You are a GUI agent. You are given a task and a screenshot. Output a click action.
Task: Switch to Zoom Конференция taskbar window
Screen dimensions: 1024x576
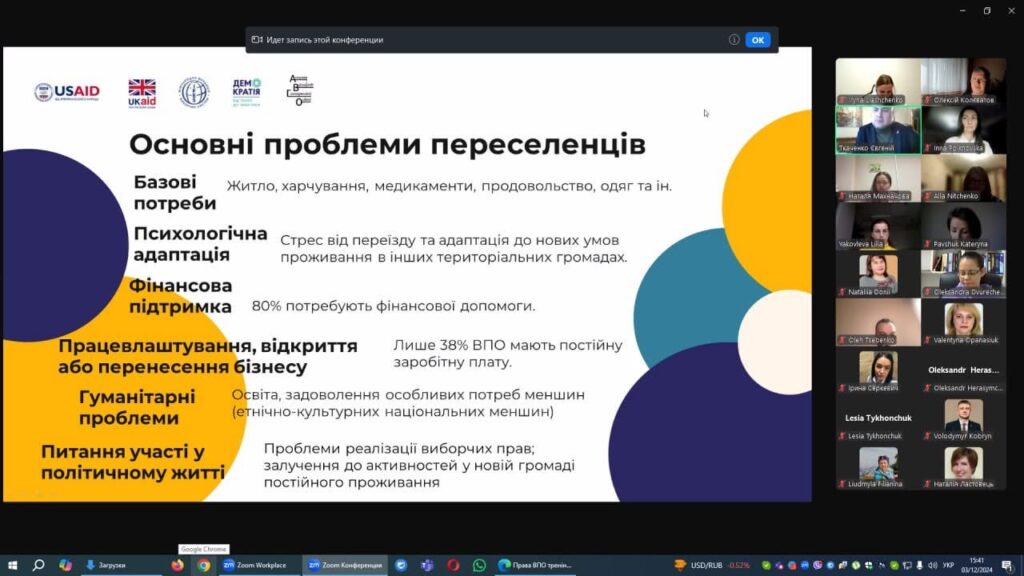click(345, 565)
